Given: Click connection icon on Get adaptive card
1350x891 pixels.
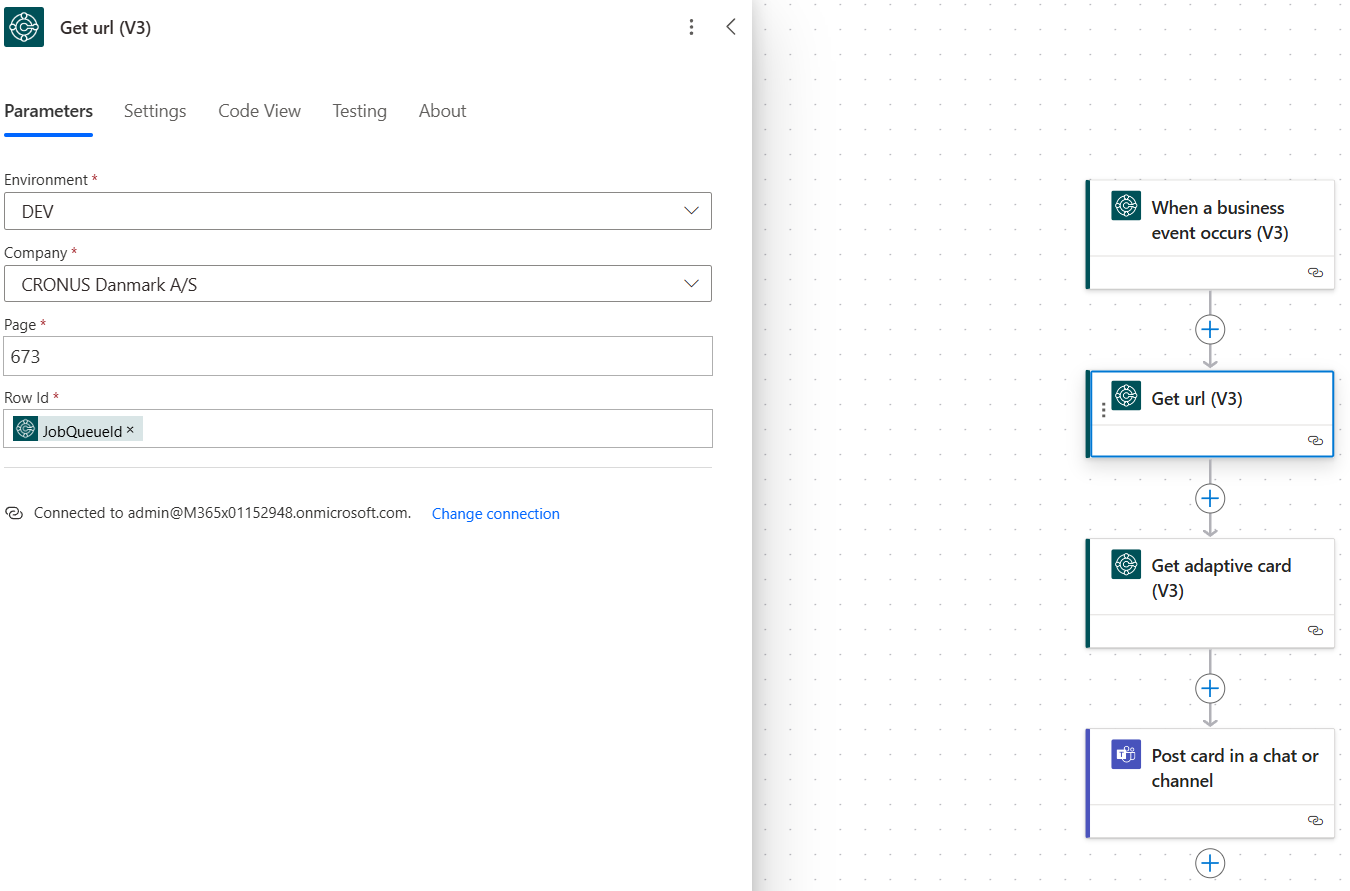Looking at the screenshot, I should [1315, 630].
